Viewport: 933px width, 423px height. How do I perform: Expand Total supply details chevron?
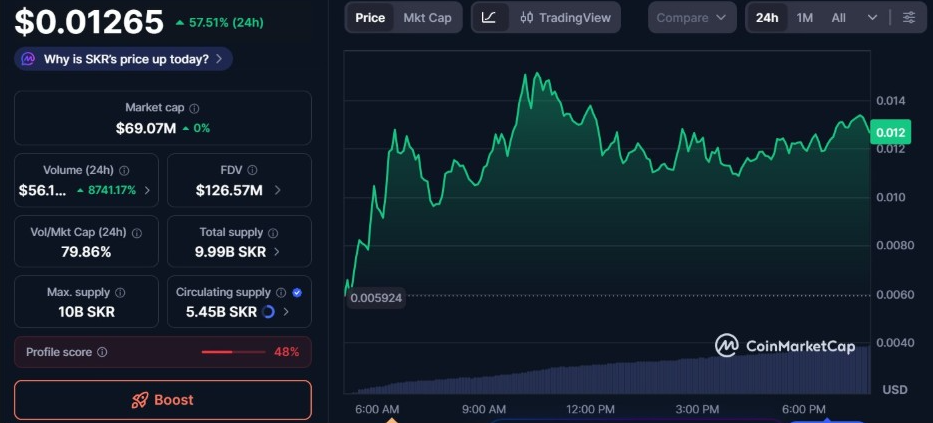tap(277, 252)
